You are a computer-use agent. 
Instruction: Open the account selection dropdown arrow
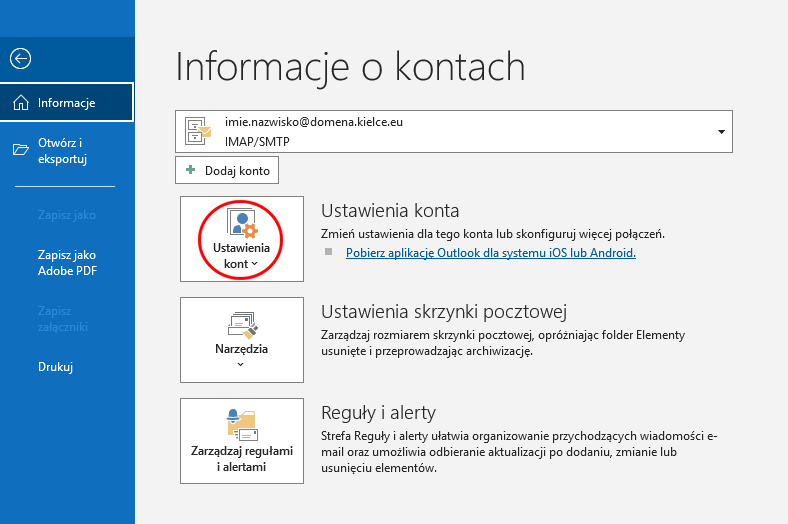[721, 132]
